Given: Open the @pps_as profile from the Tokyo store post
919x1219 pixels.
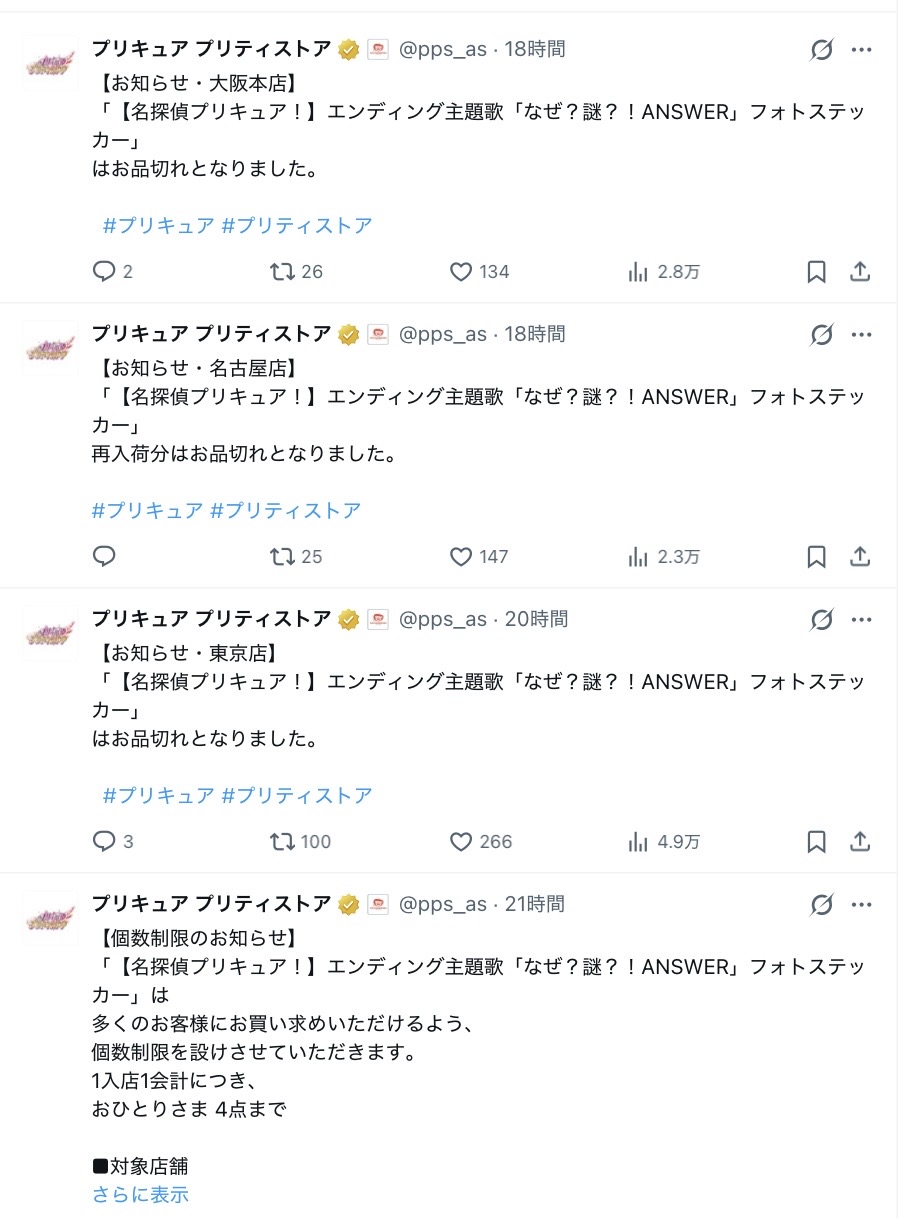Looking at the screenshot, I should tap(443, 620).
